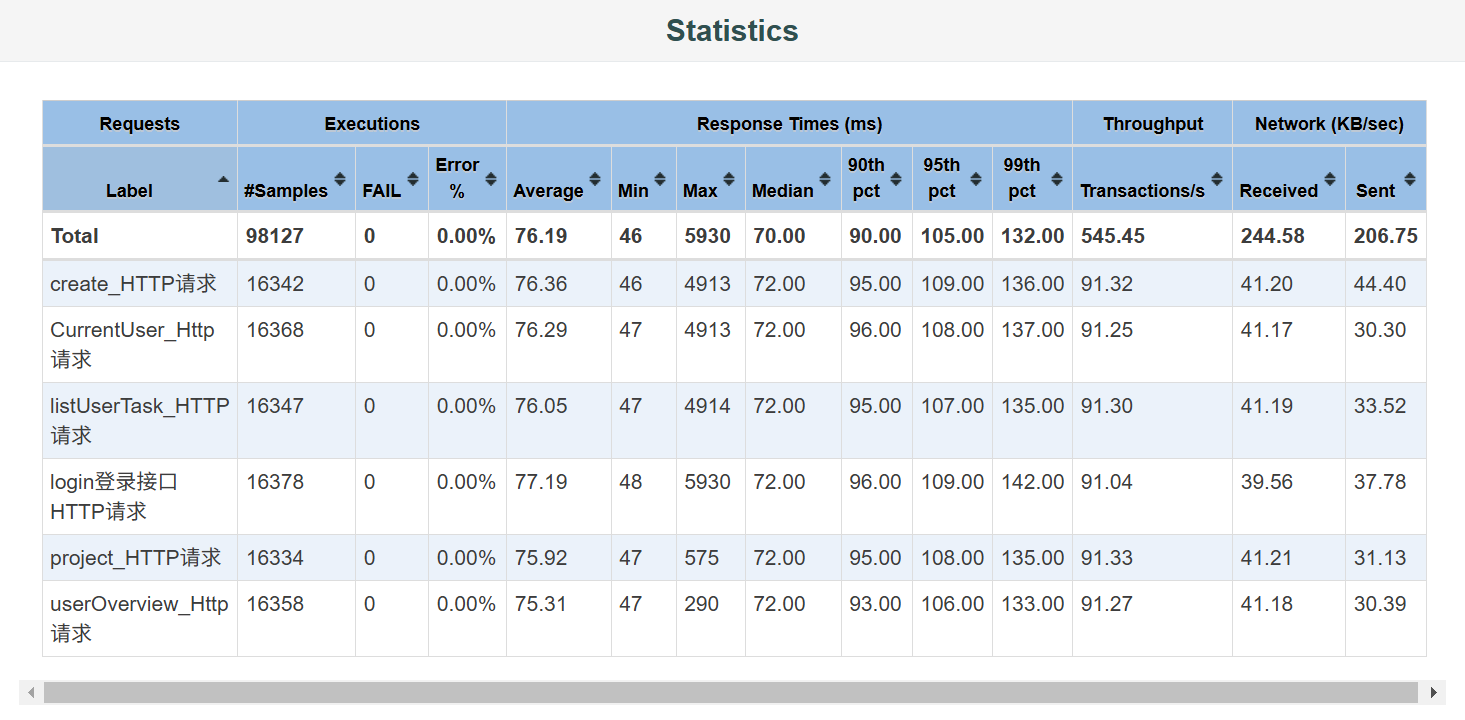The height and width of the screenshot is (720, 1465).
Task: Click the 95th pct sort arrows
Action: click(976, 180)
